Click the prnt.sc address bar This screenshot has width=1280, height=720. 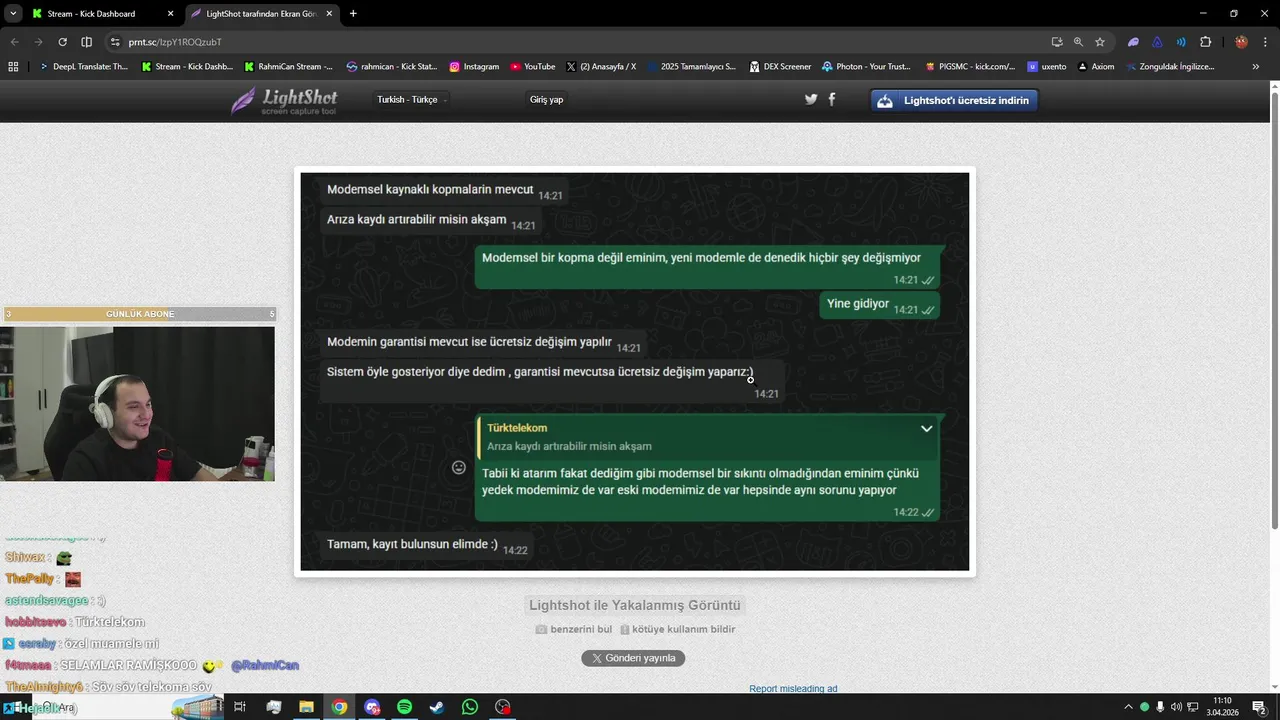pyautogui.click(x=580, y=42)
